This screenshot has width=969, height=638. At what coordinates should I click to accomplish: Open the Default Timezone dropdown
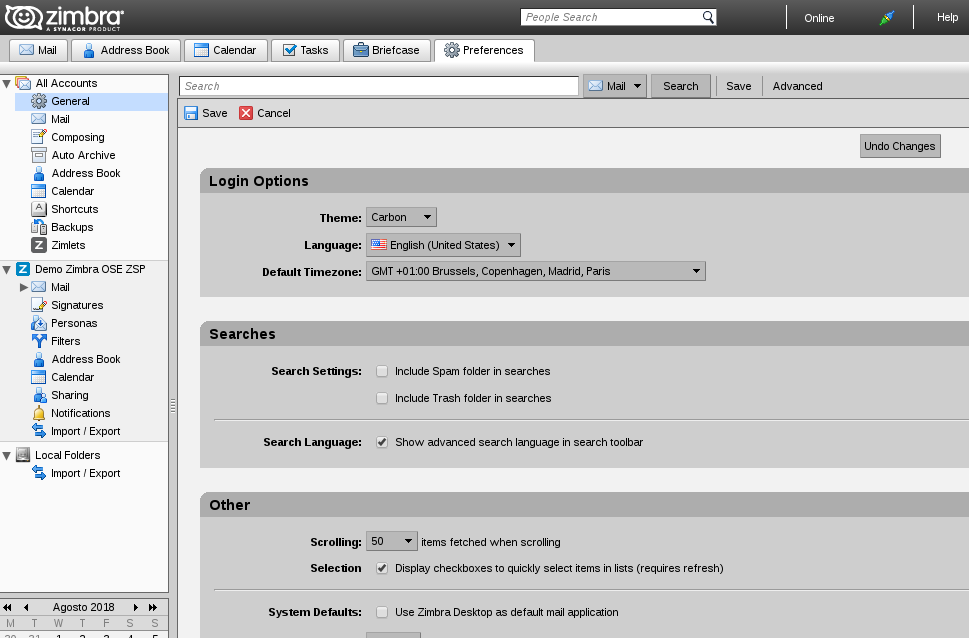coord(535,271)
